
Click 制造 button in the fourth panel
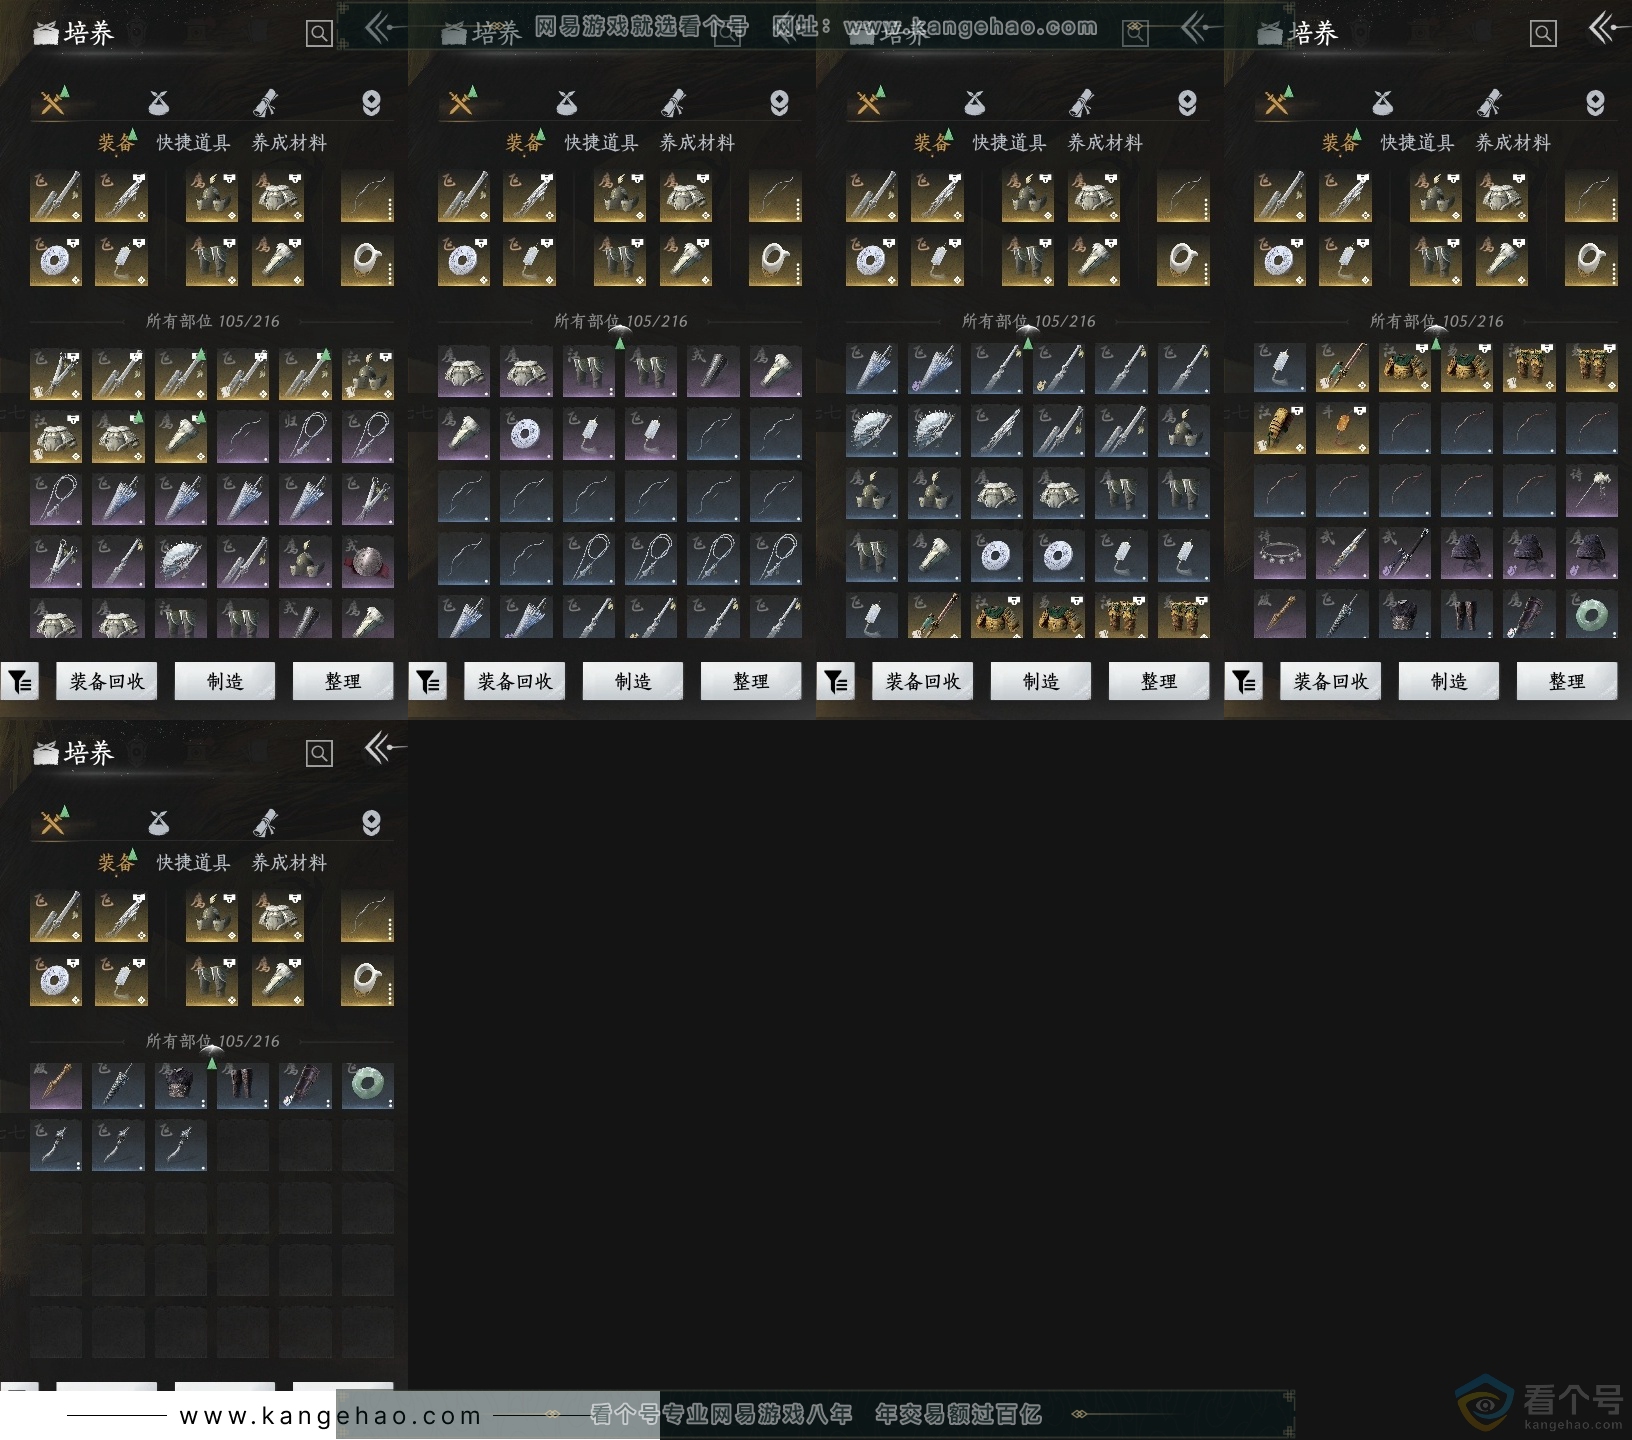(1449, 681)
